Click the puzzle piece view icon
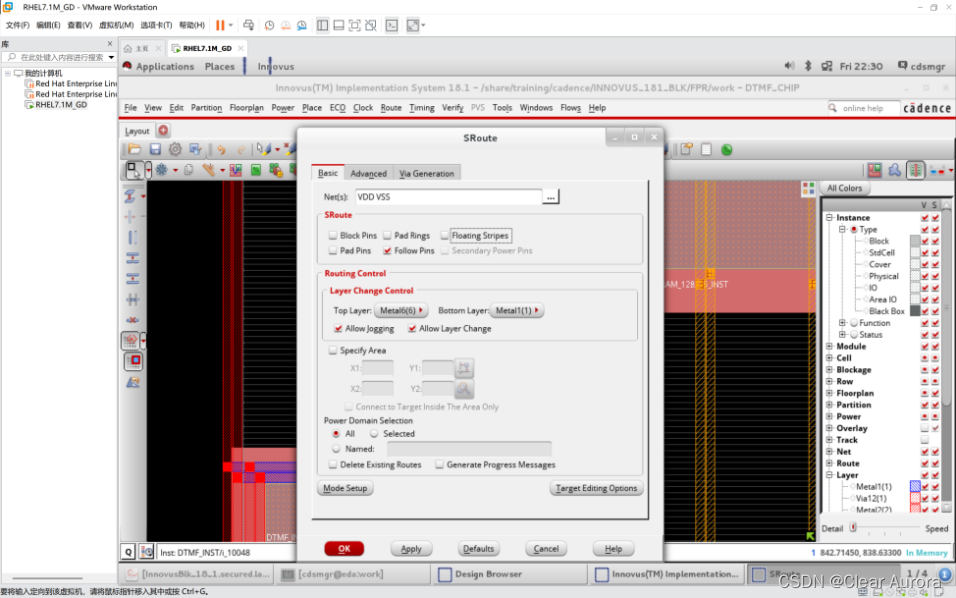The width and height of the screenshot is (956, 598). (894, 170)
